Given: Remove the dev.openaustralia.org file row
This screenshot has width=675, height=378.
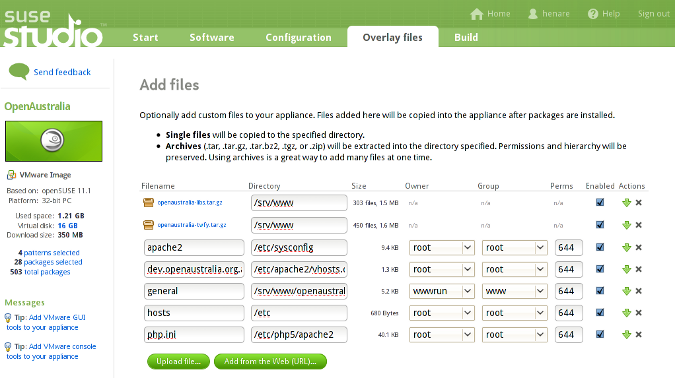Looking at the screenshot, I should (x=639, y=269).
